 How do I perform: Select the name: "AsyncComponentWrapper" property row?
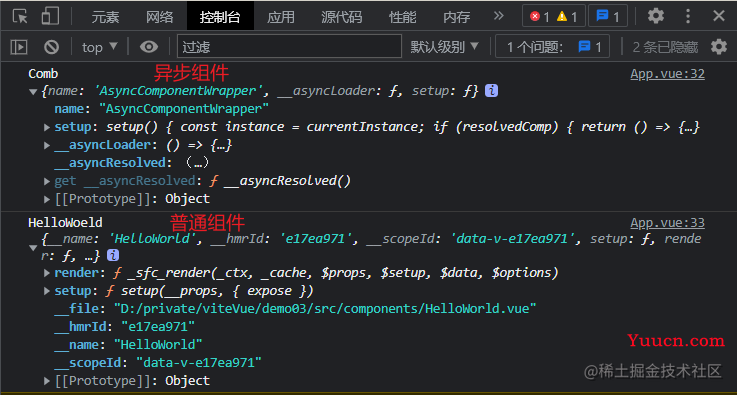tap(162, 109)
